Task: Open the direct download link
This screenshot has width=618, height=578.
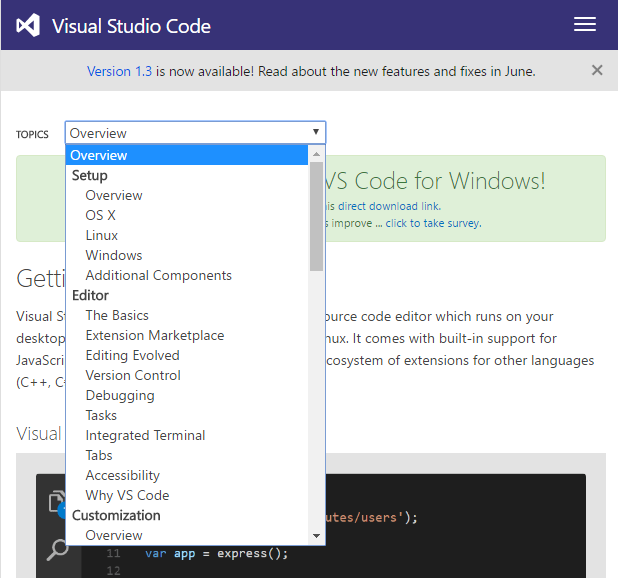Action: click(389, 206)
